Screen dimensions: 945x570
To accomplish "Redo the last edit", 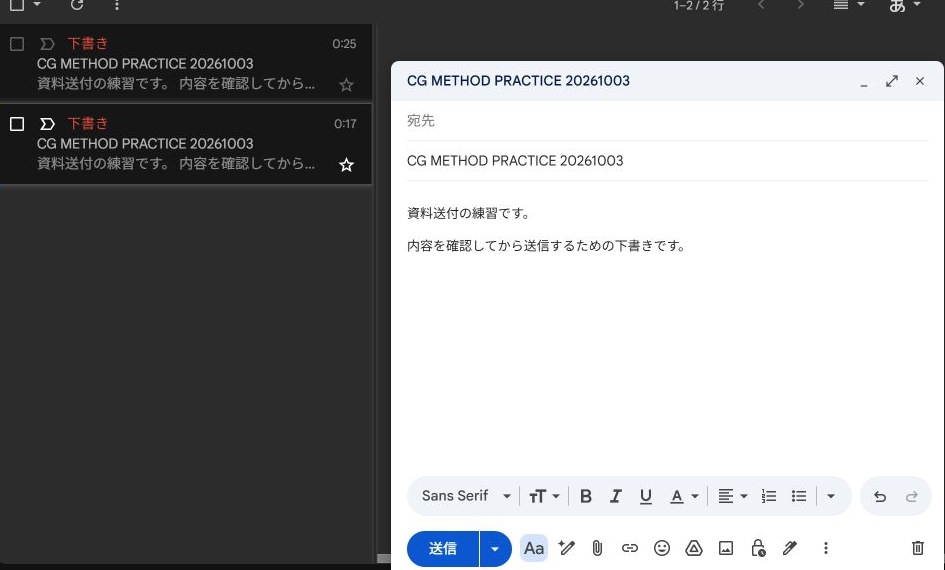I will click(x=911, y=496).
